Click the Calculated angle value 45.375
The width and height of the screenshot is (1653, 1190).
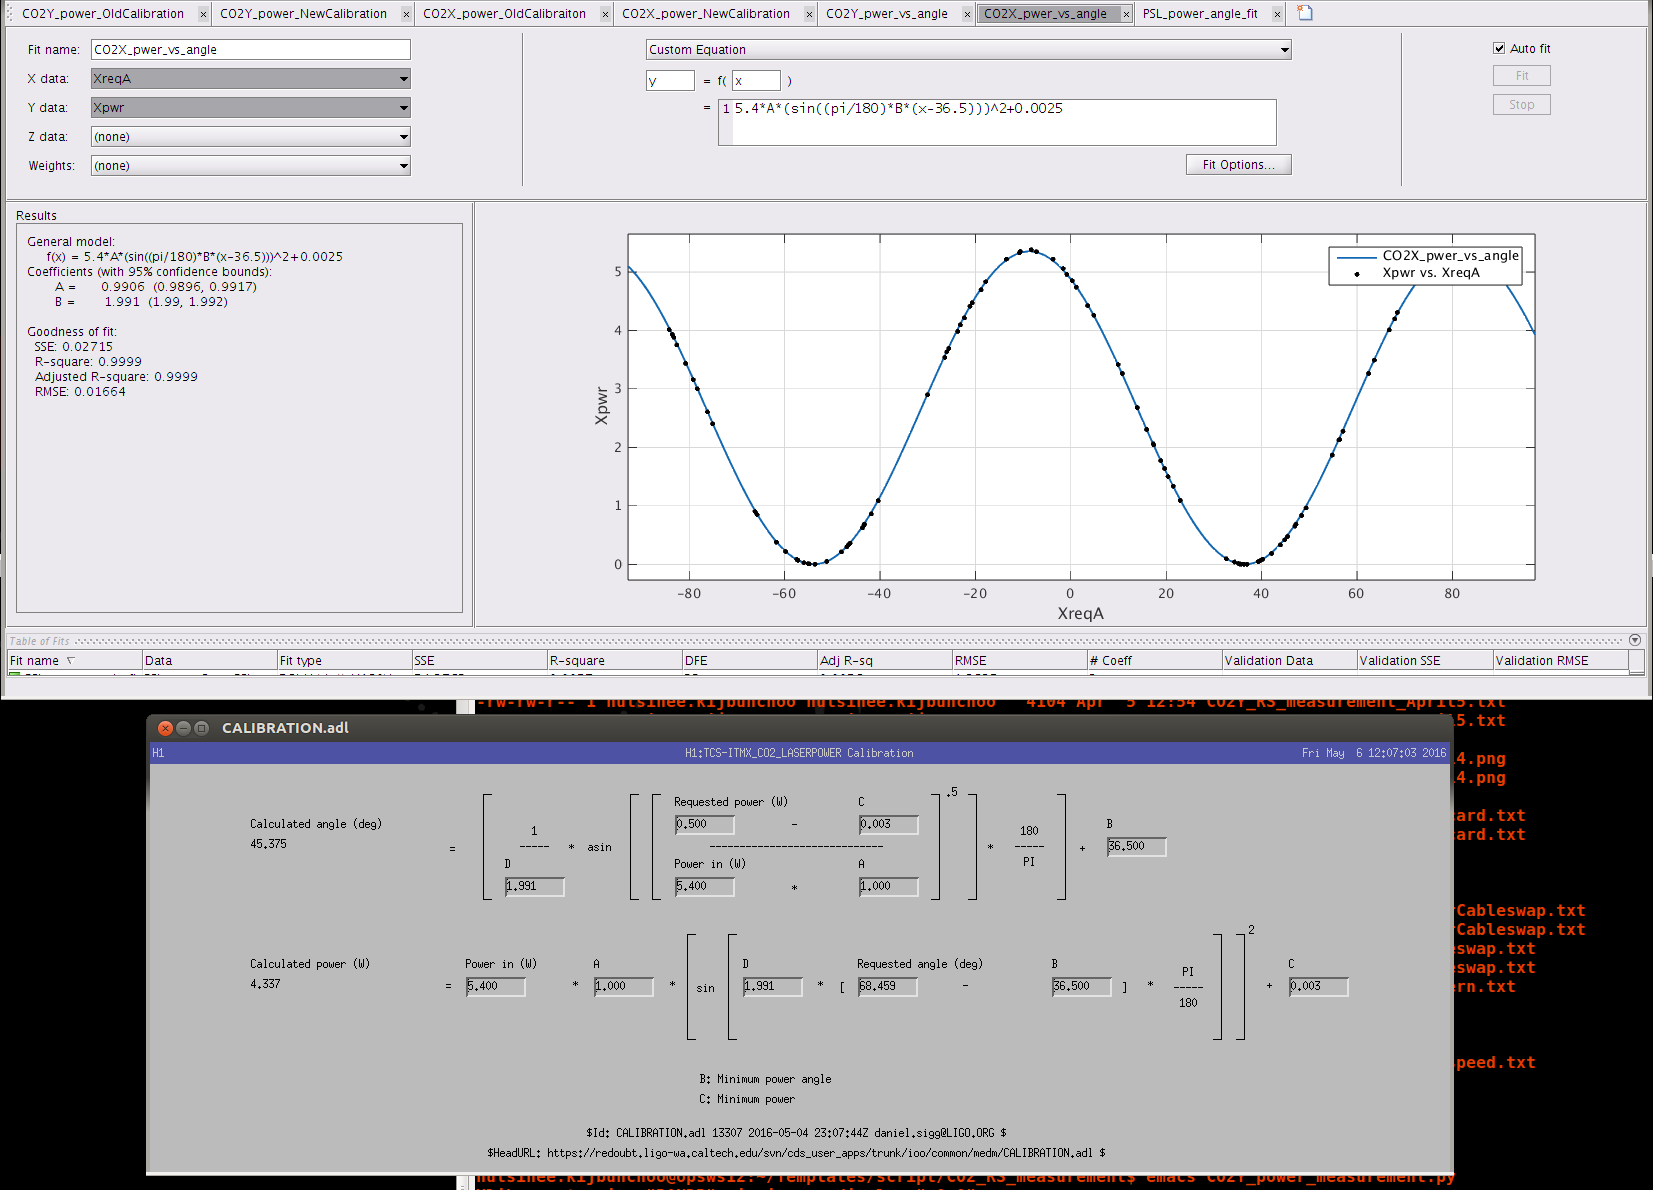[x=268, y=844]
